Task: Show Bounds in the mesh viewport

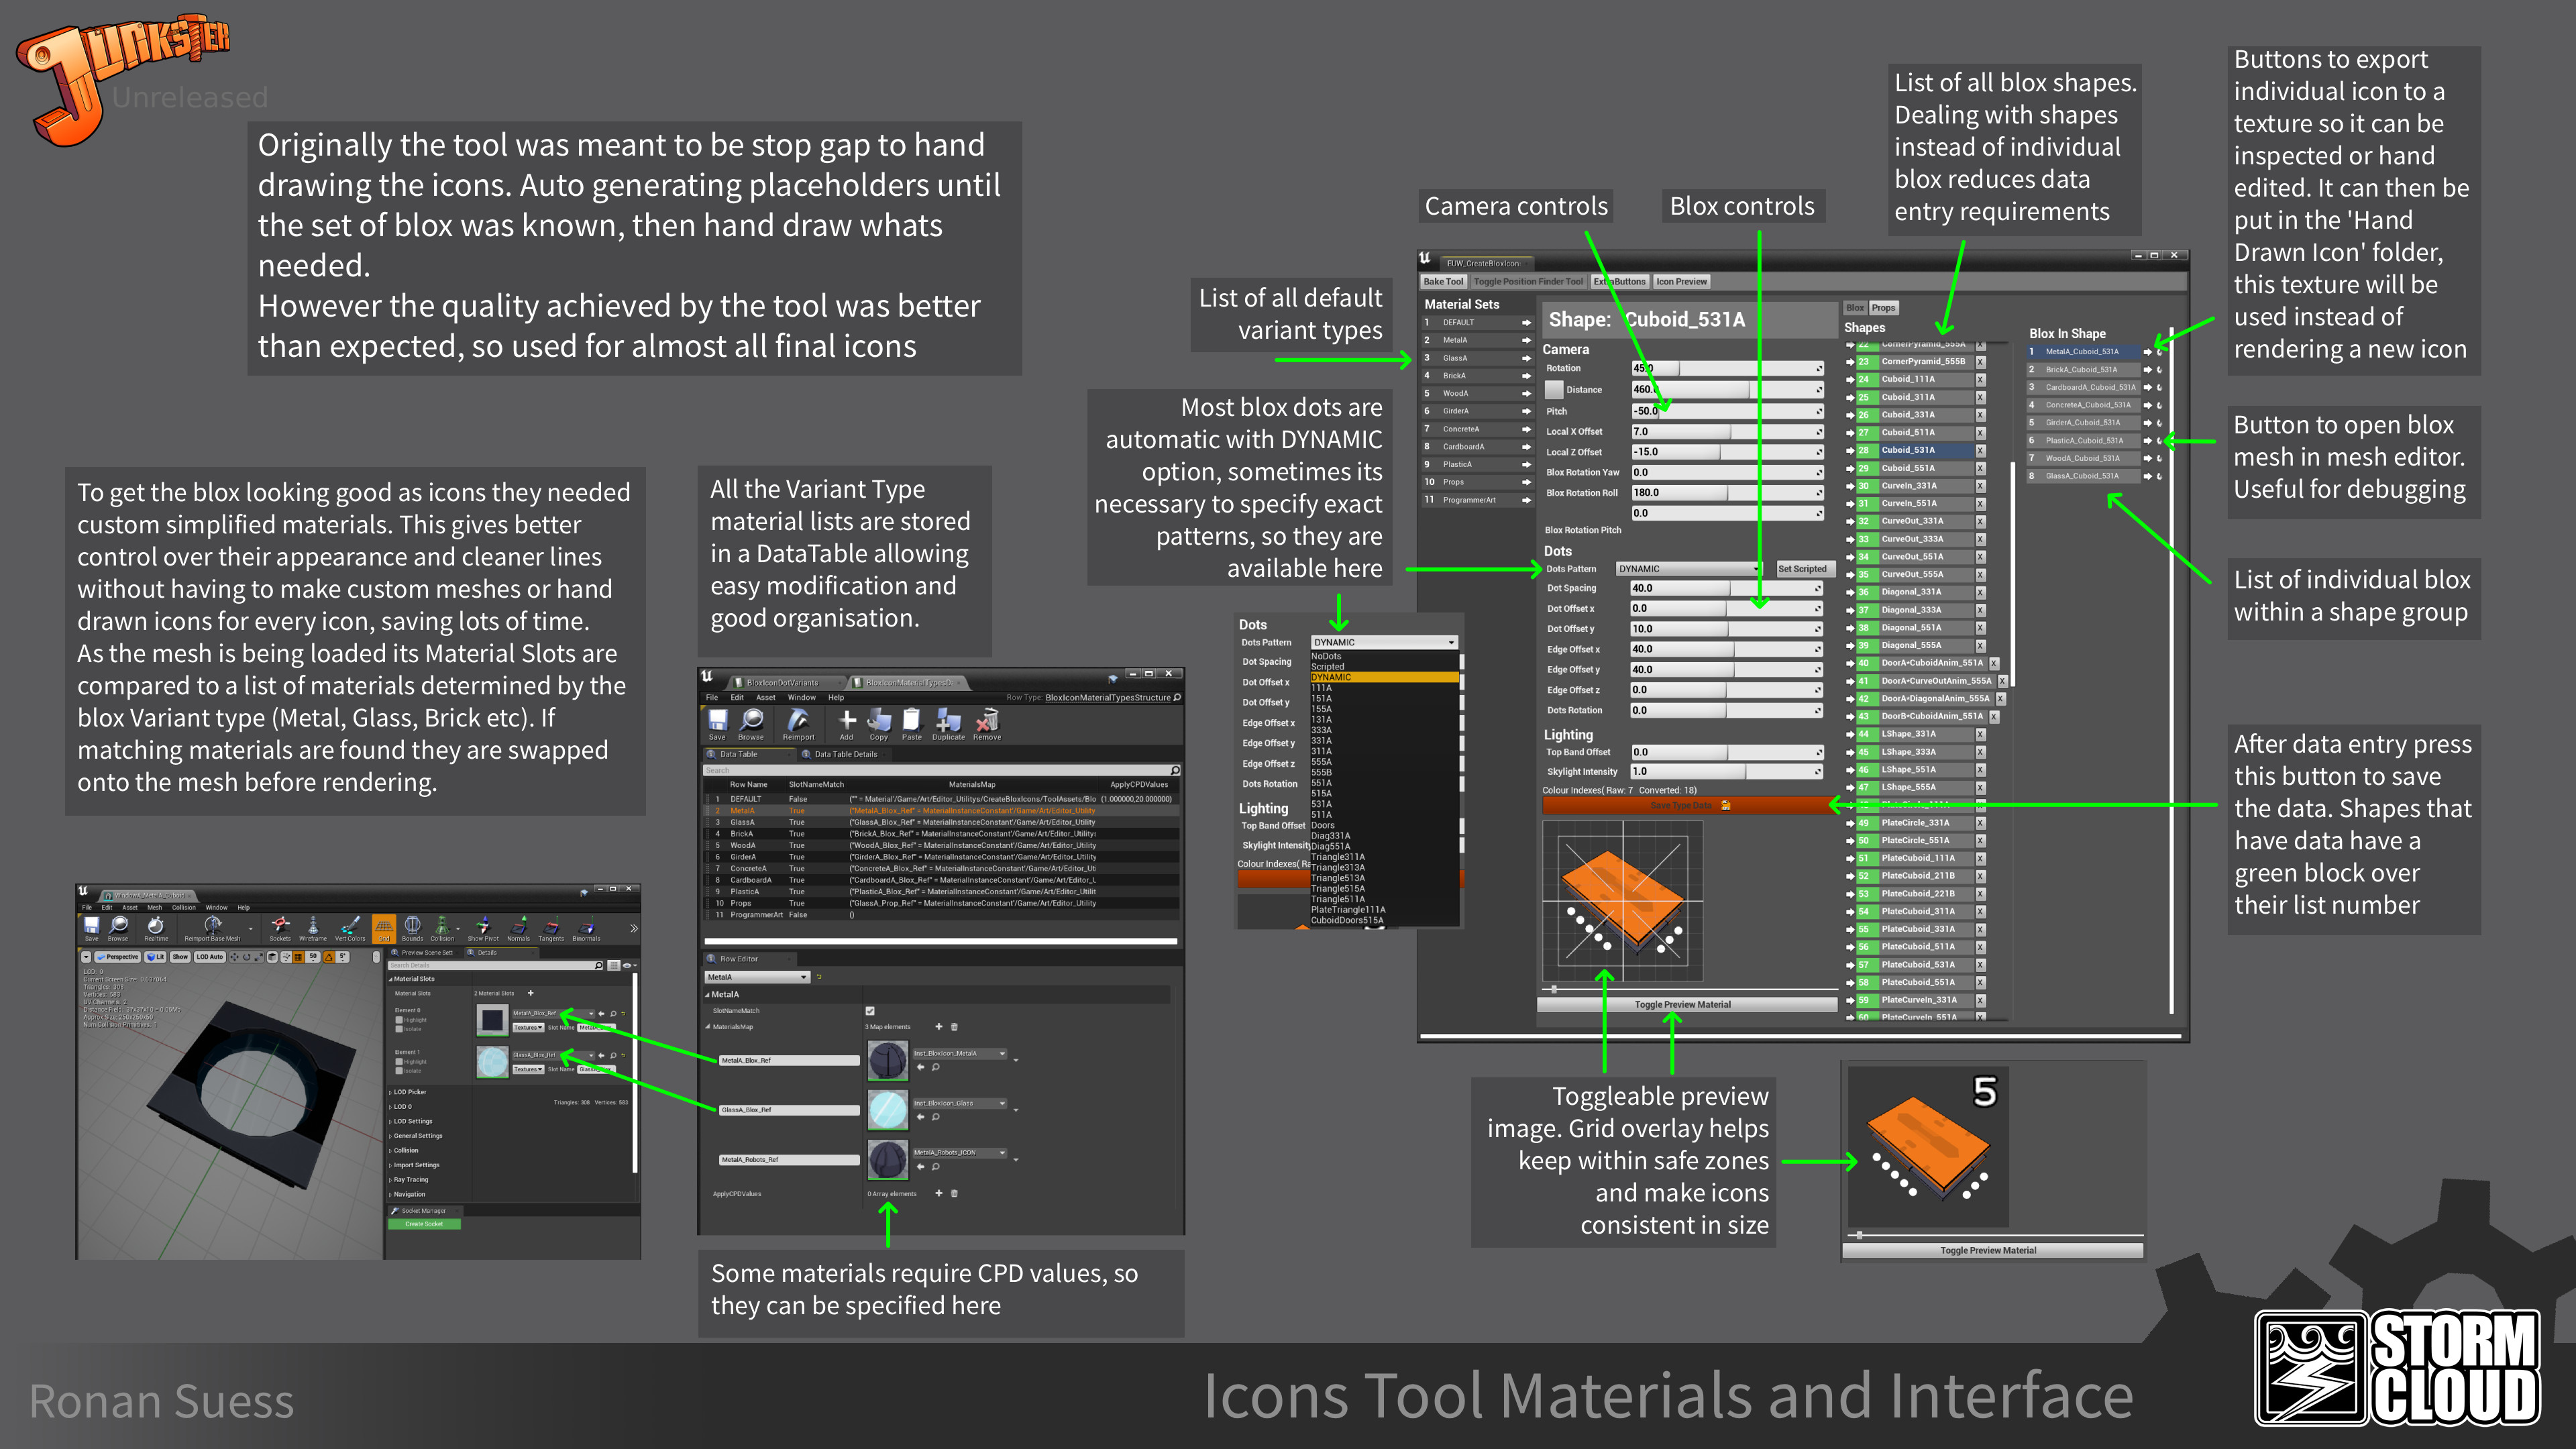Action: (413, 929)
